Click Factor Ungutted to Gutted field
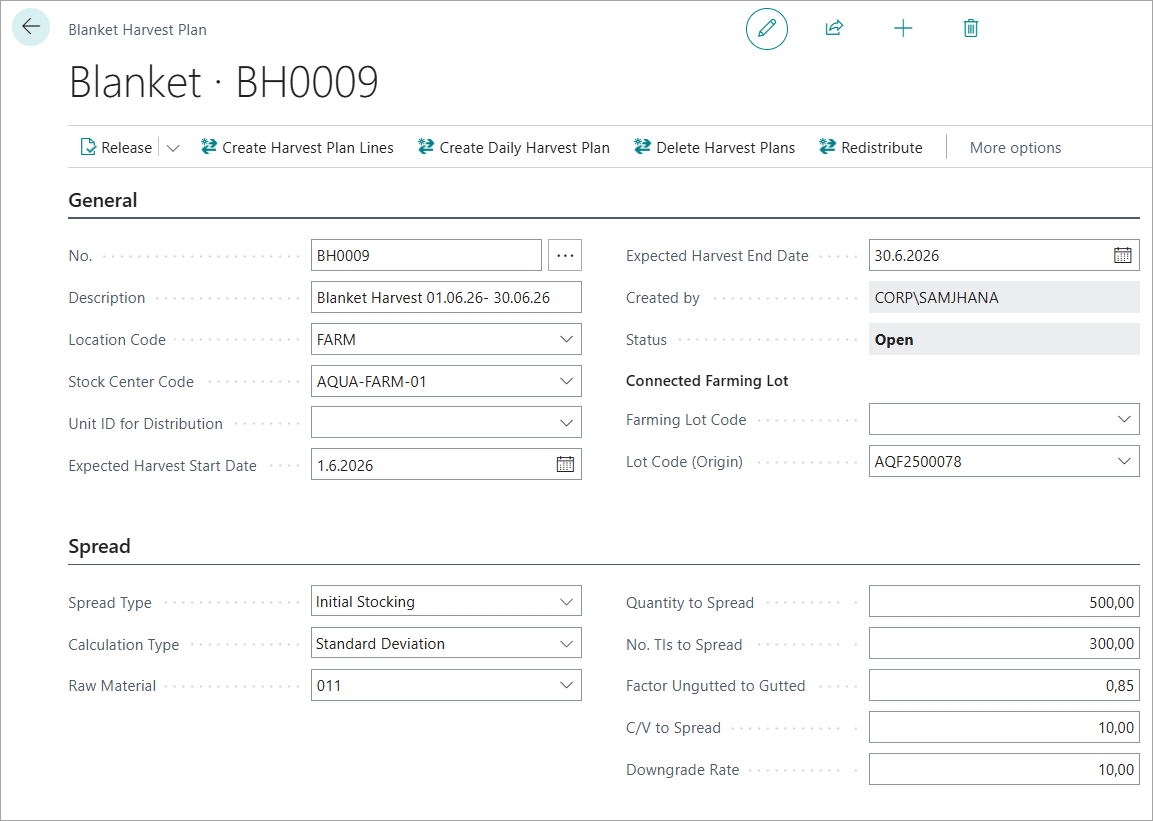Image resolution: width=1153 pixels, height=821 pixels. click(1004, 685)
